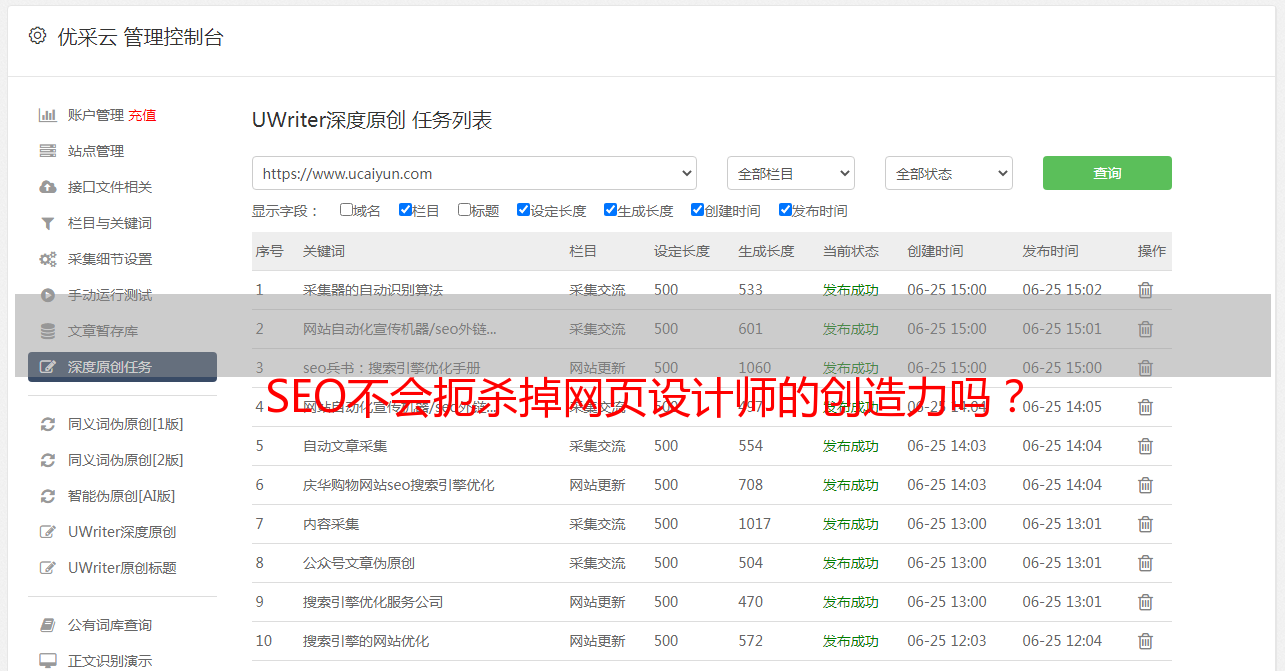Click the refresh icon for 智能伪原创[AI版]
Viewport: 1285px width, 671px height.
click(x=47, y=496)
